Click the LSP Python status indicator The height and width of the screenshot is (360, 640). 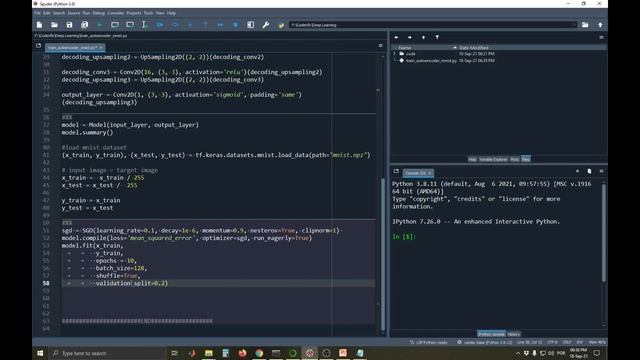click(x=429, y=342)
